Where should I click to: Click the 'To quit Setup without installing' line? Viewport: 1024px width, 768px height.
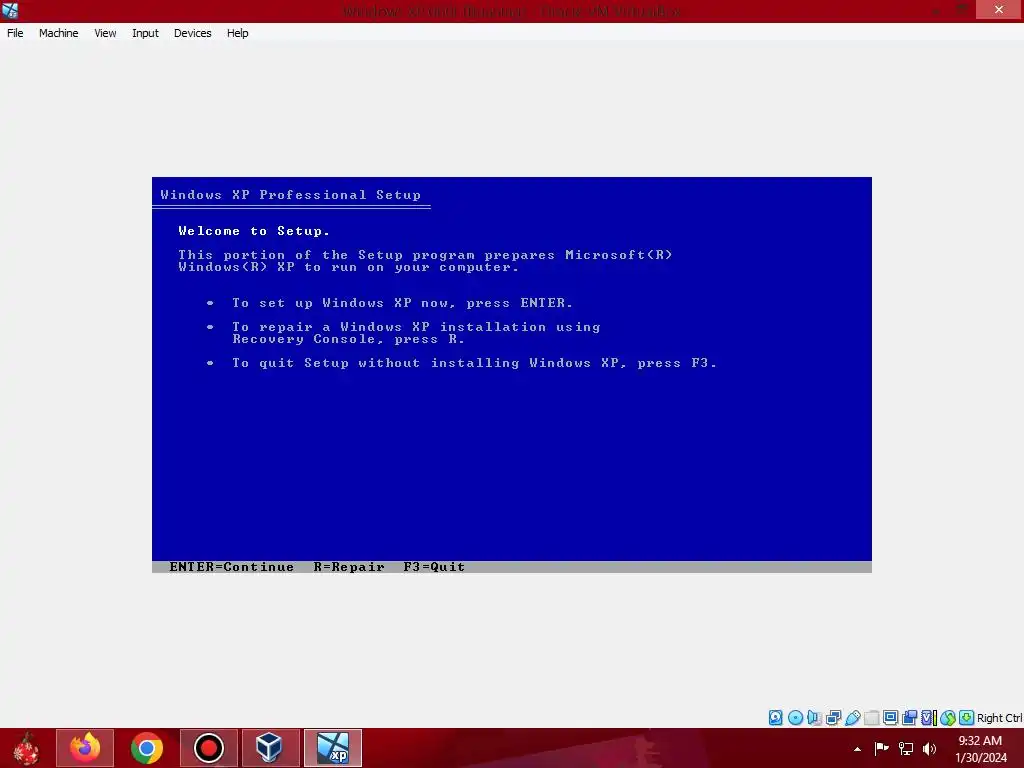point(474,363)
